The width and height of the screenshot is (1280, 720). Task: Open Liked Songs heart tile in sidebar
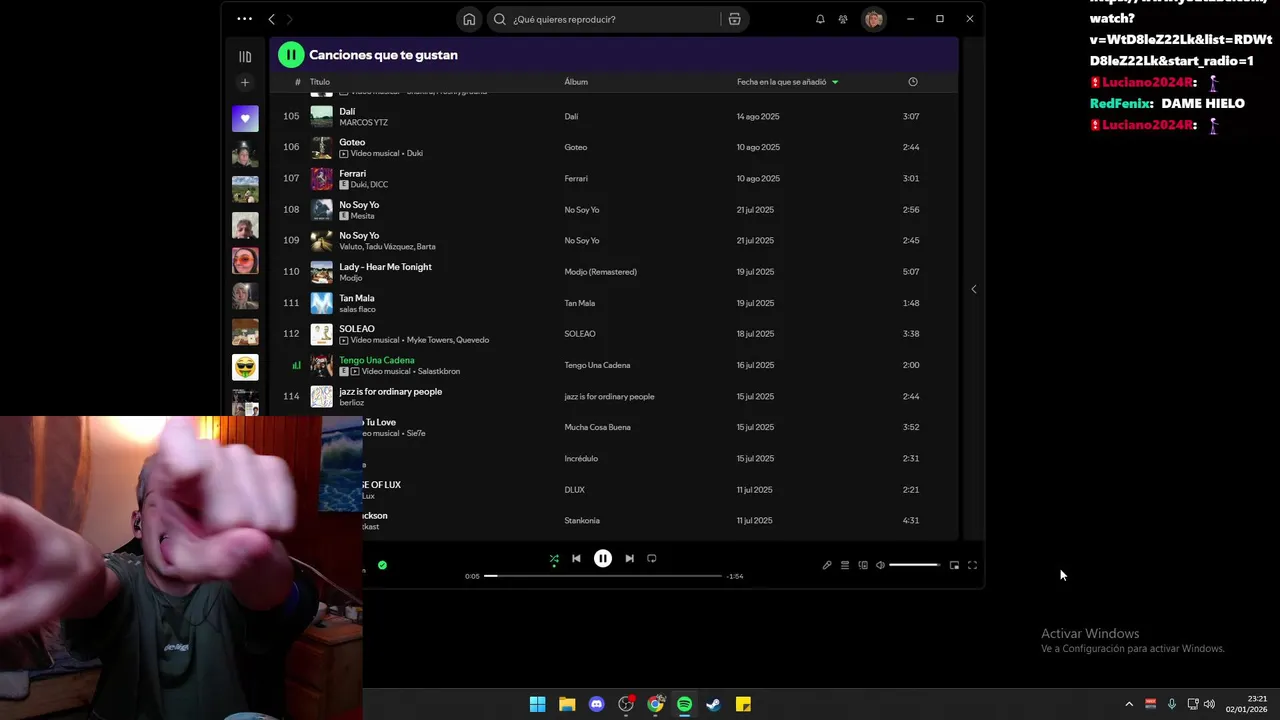[x=245, y=118]
